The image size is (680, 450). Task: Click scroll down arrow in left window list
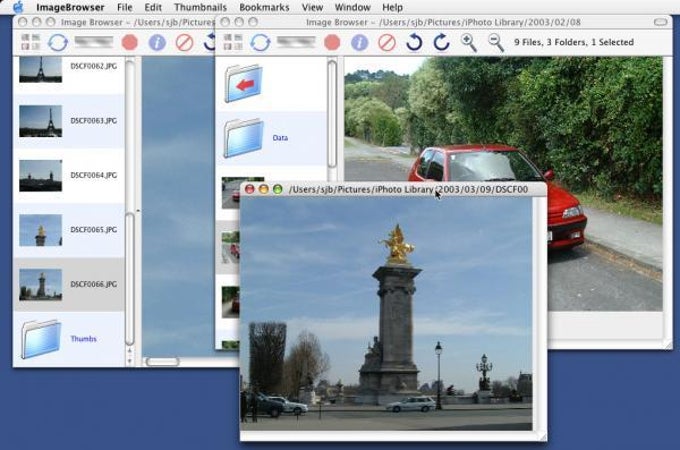point(130,361)
